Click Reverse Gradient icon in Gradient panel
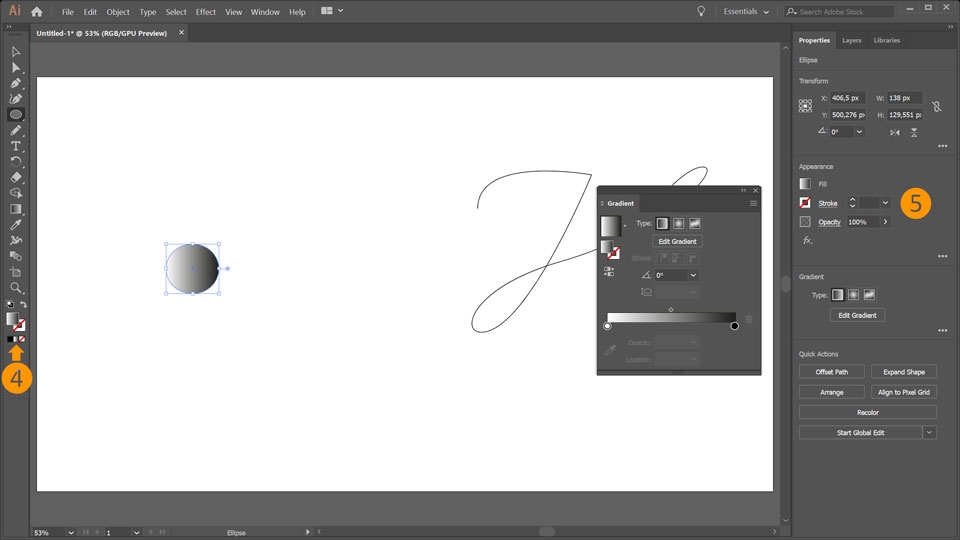Image resolution: width=960 pixels, height=540 pixels. pyautogui.click(x=609, y=271)
